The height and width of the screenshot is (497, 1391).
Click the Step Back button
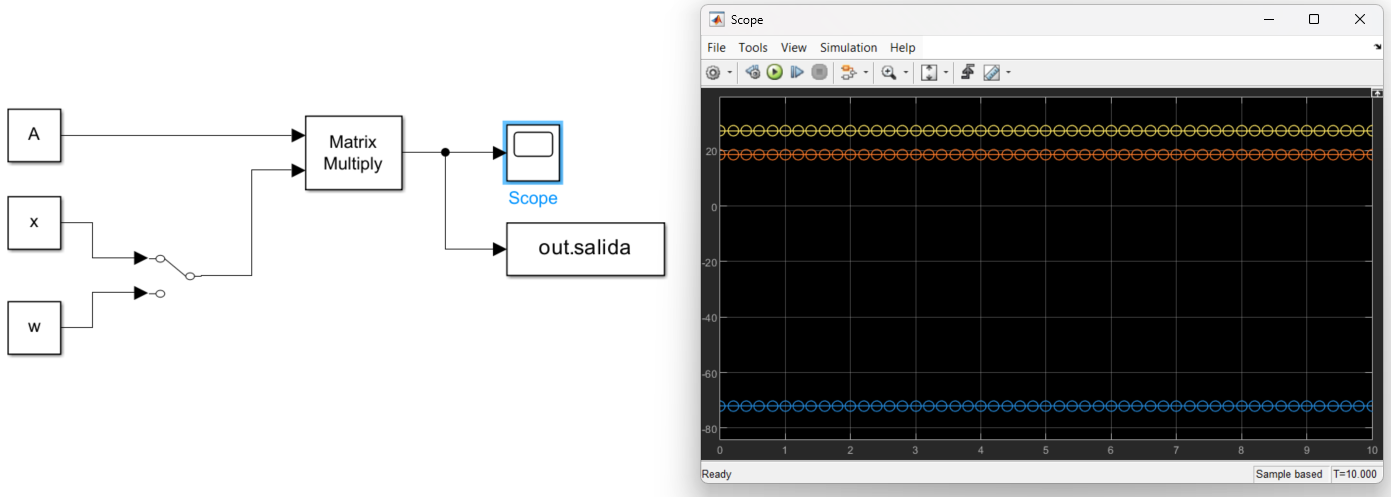pos(753,73)
